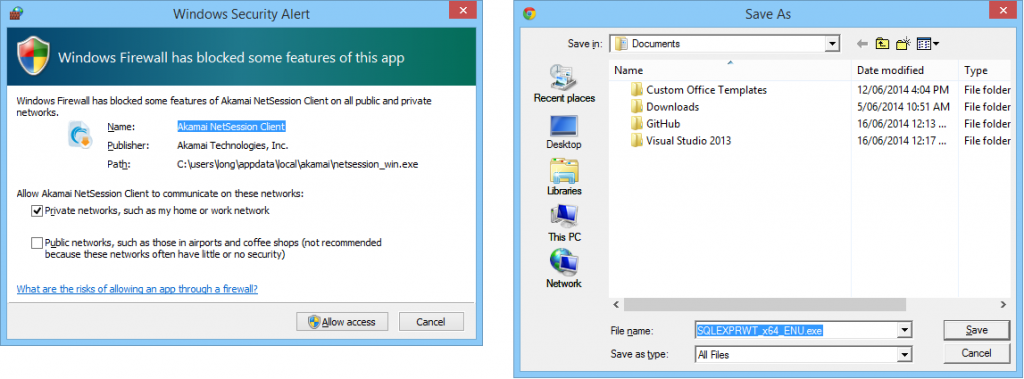Enable Public networks checkbox
Image resolution: width=1024 pixels, height=379 pixels.
37,243
